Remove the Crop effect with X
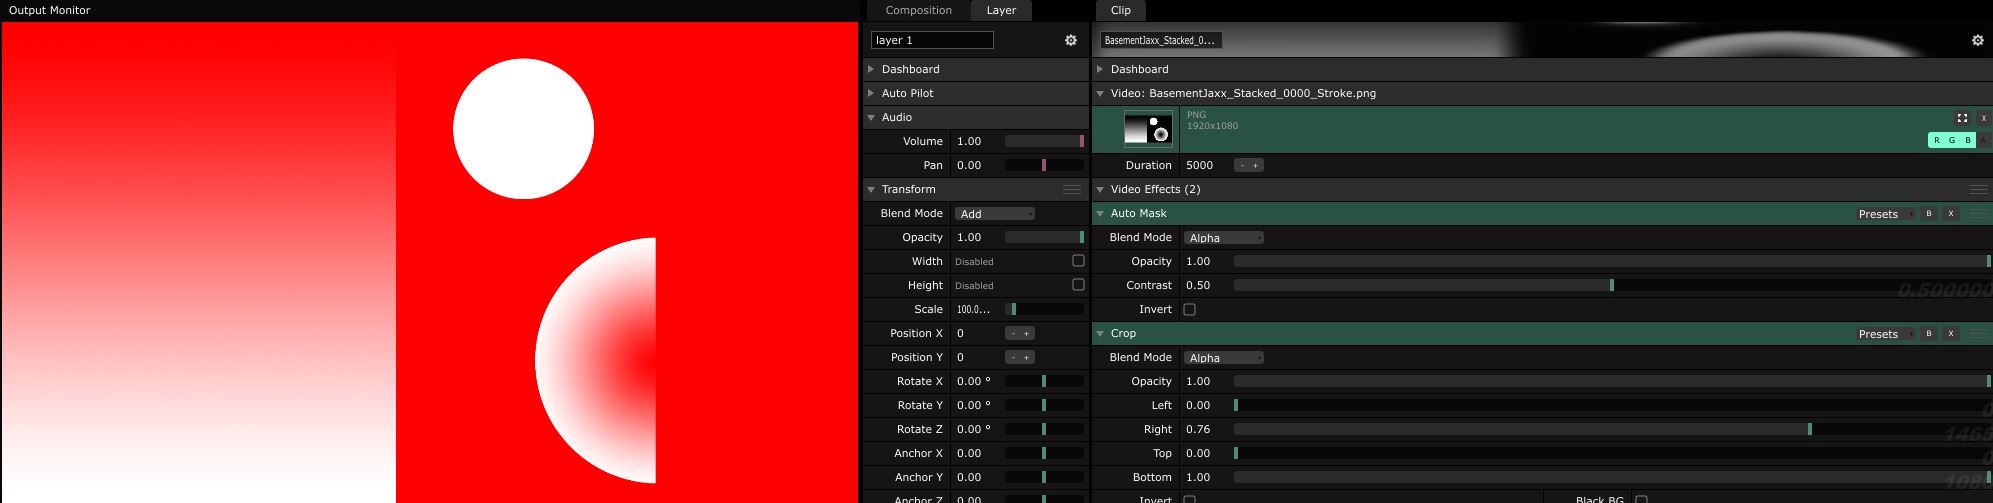This screenshot has width=1993, height=503. (x=1950, y=334)
